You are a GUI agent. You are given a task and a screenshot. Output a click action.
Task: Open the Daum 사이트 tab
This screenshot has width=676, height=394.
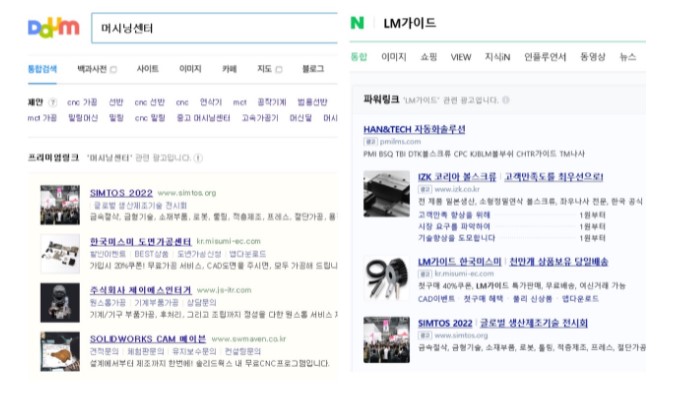pos(147,69)
